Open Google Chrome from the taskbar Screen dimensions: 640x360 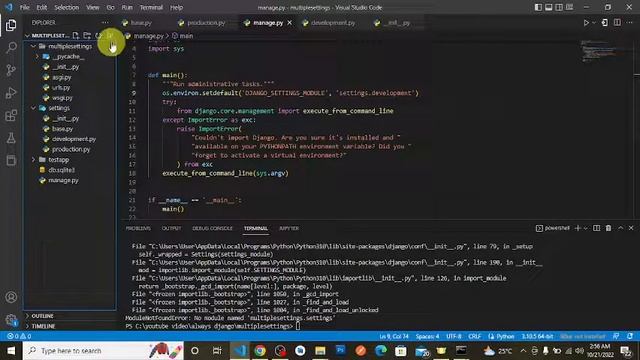pyautogui.click(x=260, y=351)
